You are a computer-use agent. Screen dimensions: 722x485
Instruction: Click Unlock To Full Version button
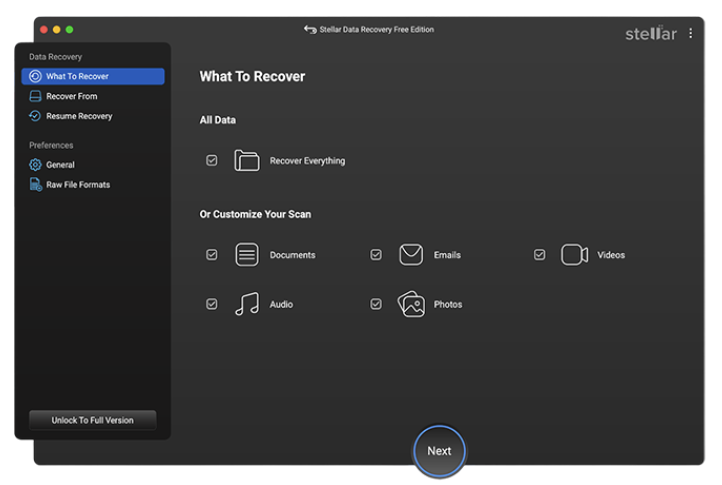coord(92,420)
